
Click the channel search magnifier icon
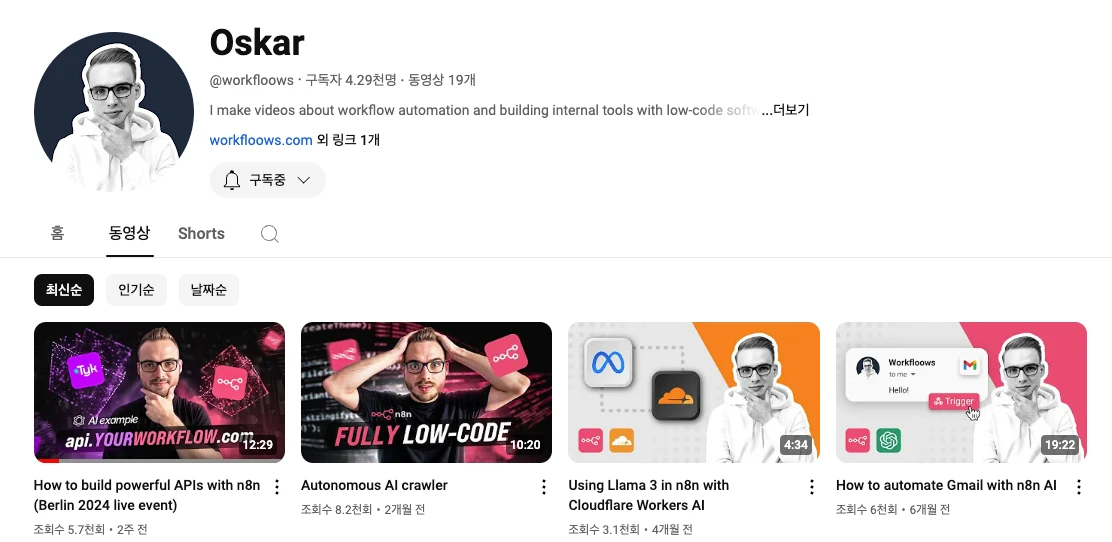[x=269, y=234]
